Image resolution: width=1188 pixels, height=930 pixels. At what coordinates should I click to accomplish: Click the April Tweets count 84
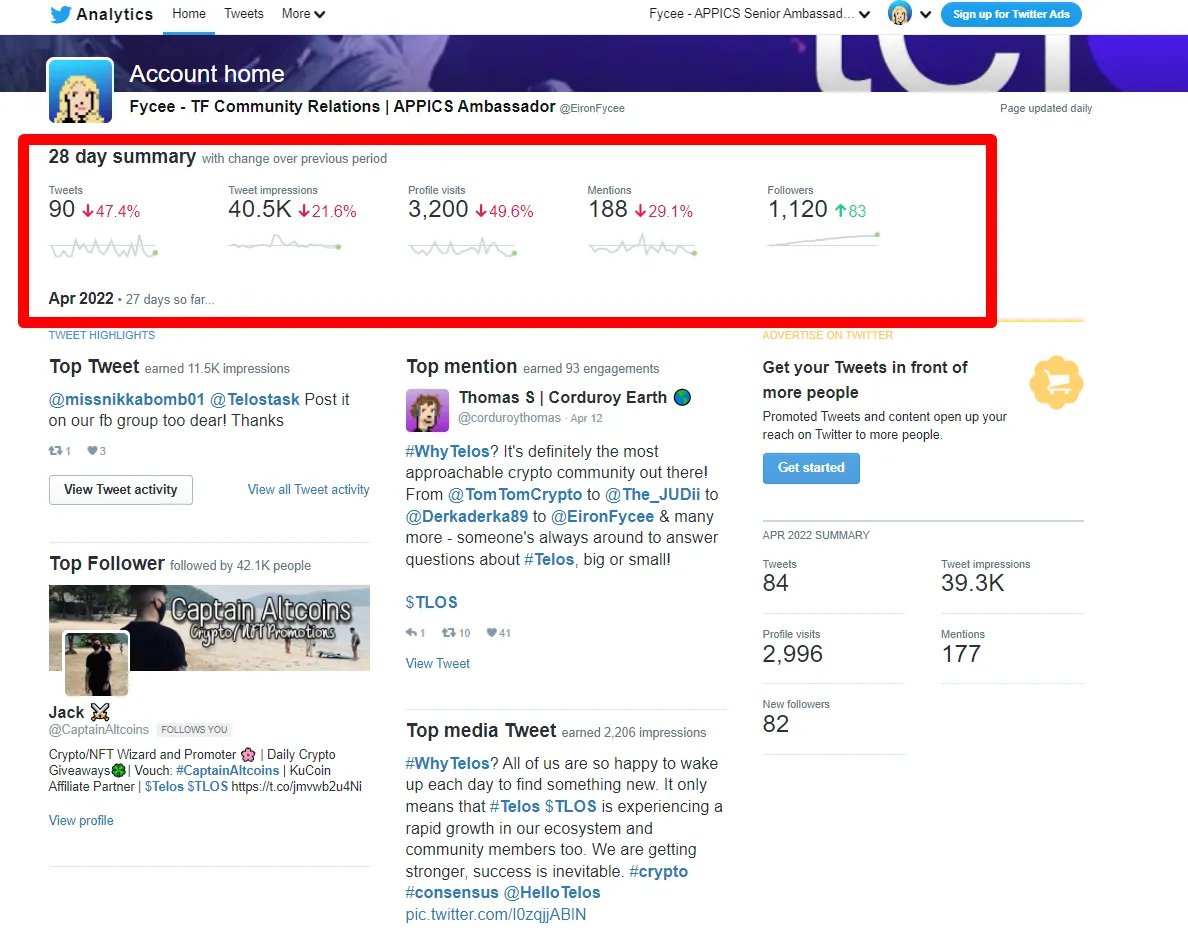pyautogui.click(x=775, y=583)
